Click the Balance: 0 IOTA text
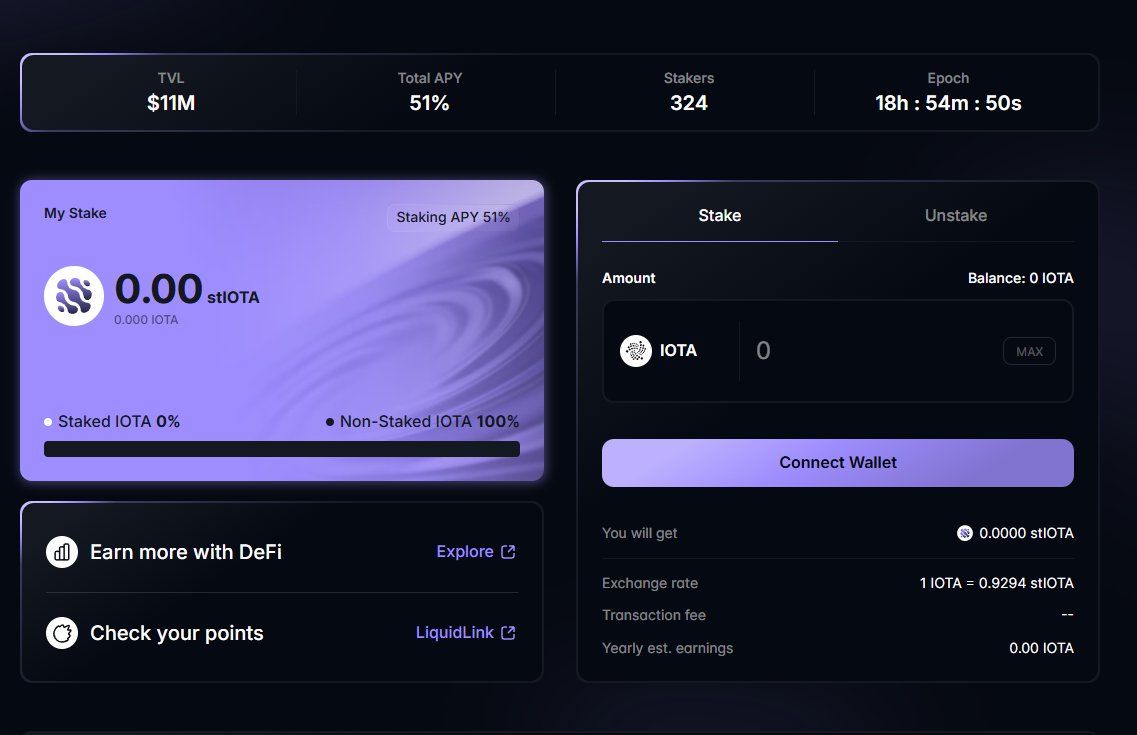This screenshot has width=1137, height=735. (1020, 278)
